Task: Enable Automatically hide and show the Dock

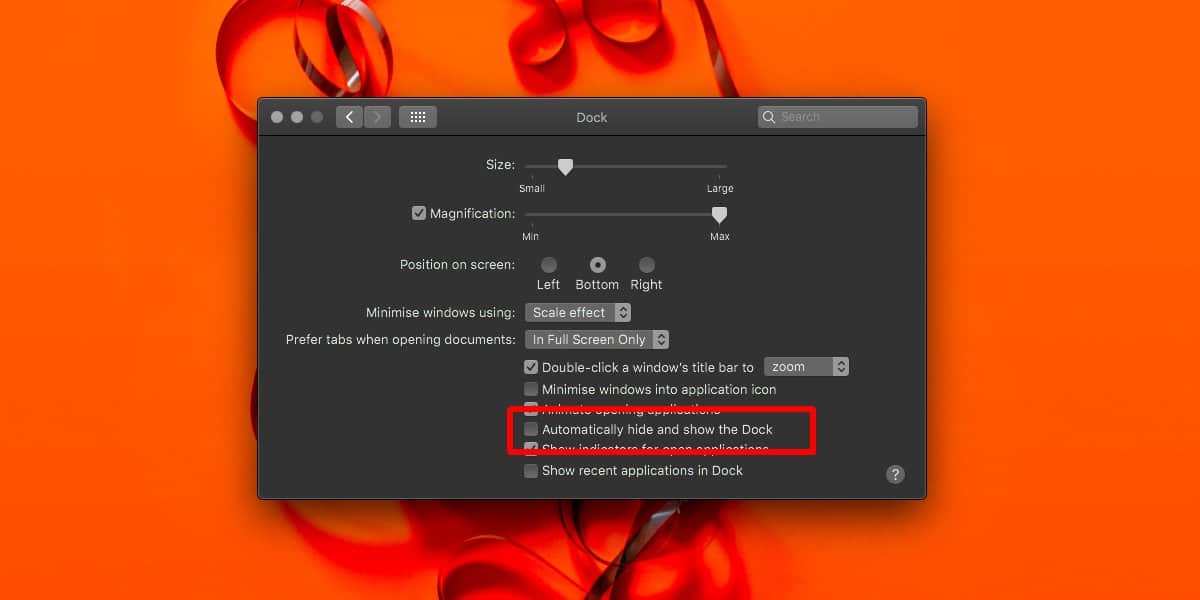Action: [x=531, y=429]
